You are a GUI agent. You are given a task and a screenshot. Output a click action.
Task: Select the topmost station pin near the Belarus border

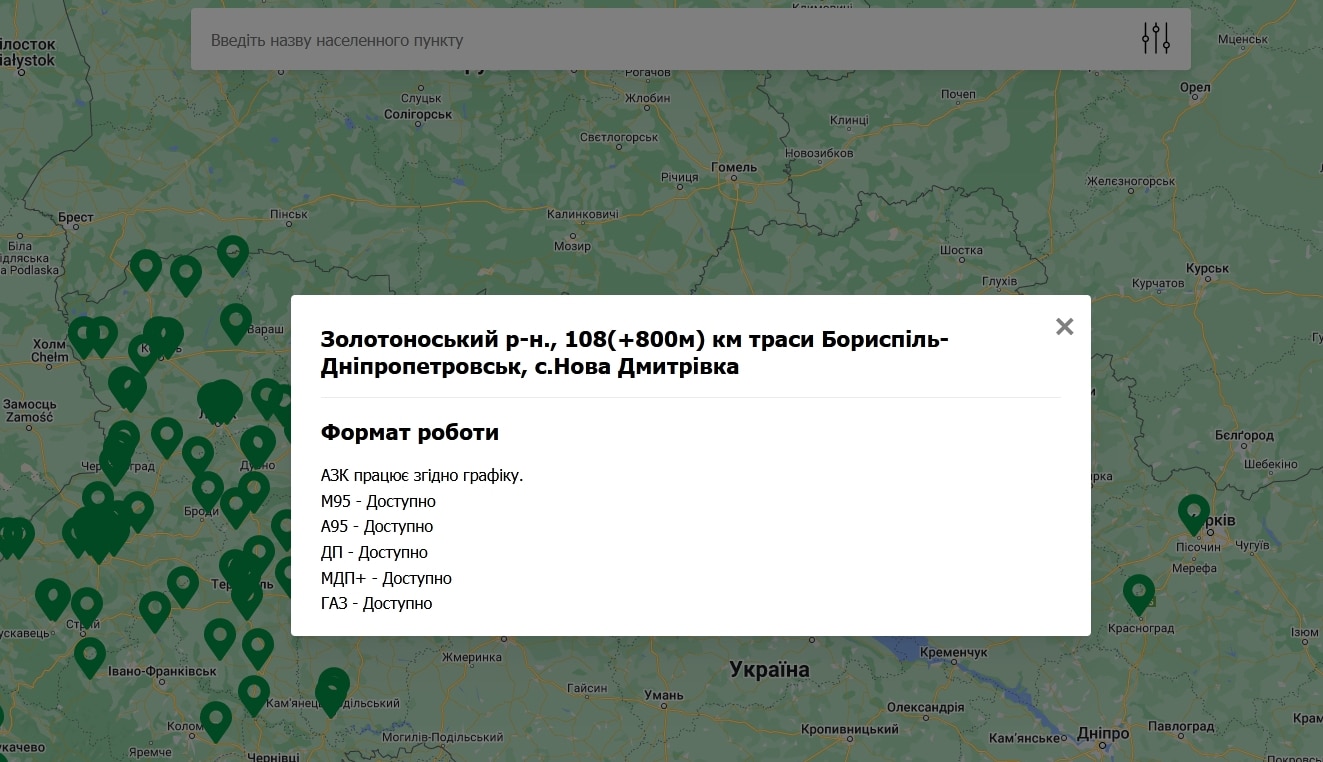(x=232, y=255)
